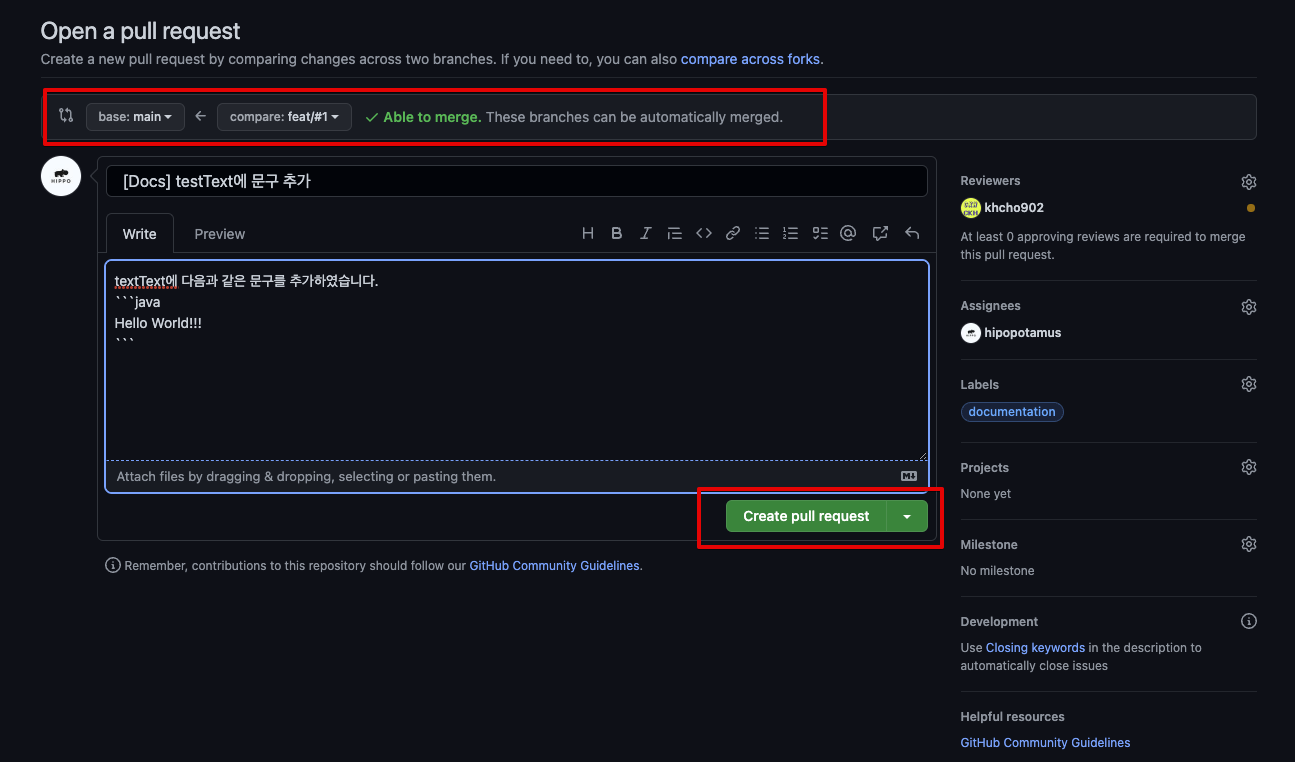The height and width of the screenshot is (762, 1295).
Task: Insert a task list
Action: pos(820,233)
